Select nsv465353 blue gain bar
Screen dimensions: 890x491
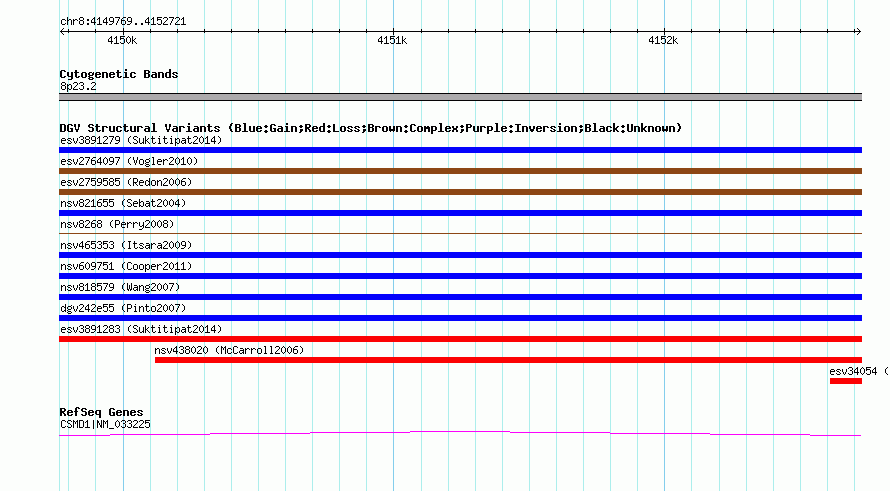pos(460,255)
